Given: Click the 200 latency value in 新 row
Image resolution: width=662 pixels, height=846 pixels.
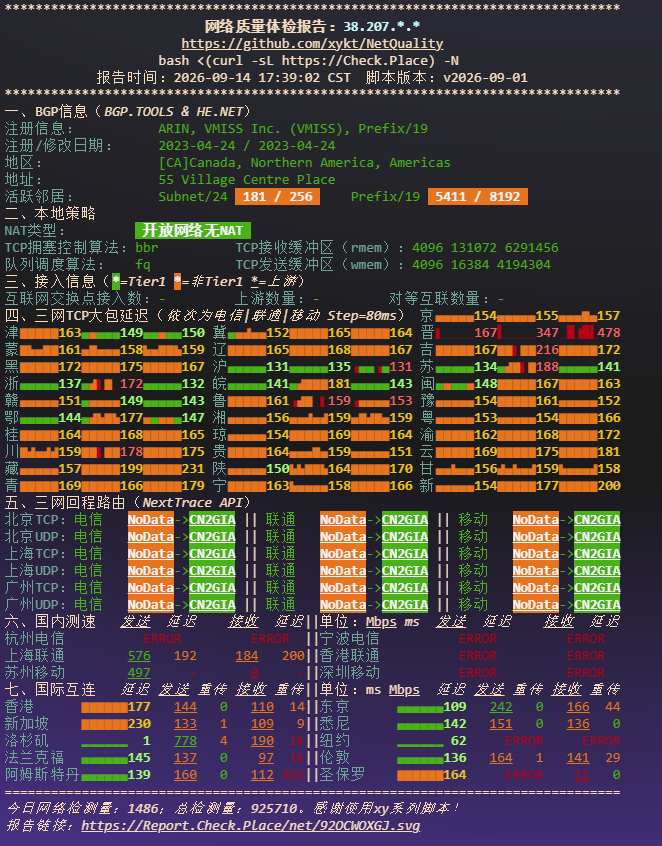Looking at the screenshot, I should click(609, 486).
